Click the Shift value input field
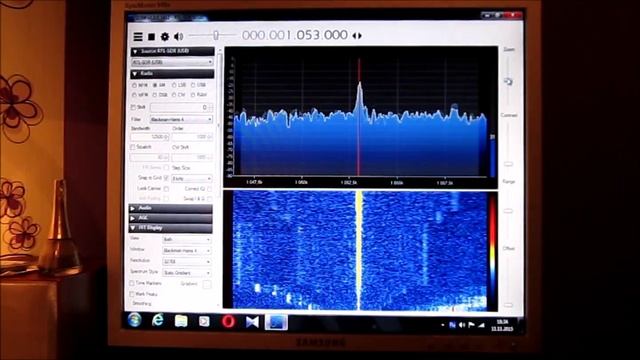Viewport: 640px width, 360px height. (x=181, y=107)
